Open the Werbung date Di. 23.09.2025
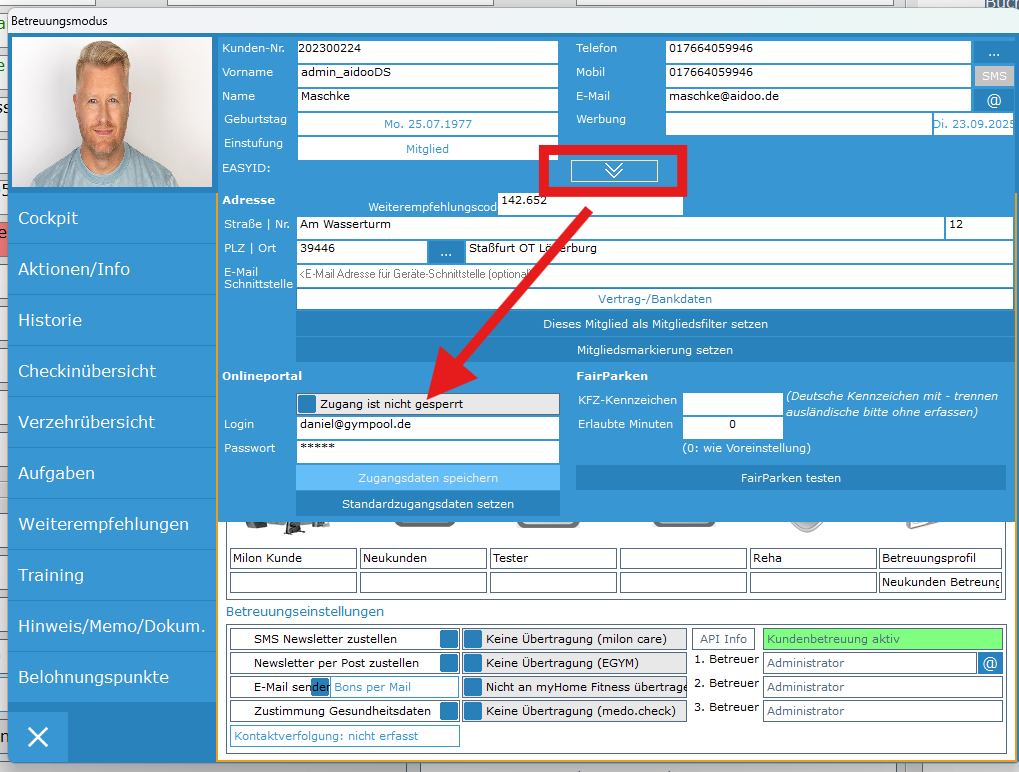The image size is (1019, 772). (973, 123)
